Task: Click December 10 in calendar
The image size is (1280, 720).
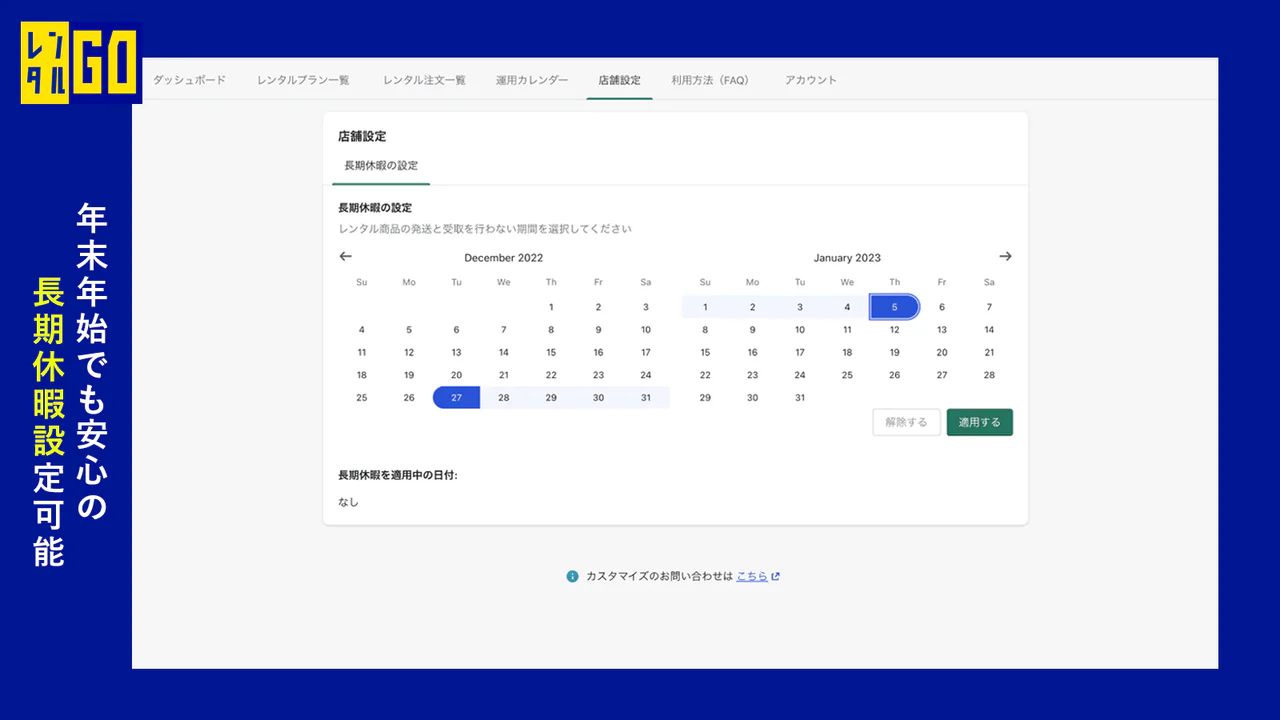Action: [x=646, y=330]
